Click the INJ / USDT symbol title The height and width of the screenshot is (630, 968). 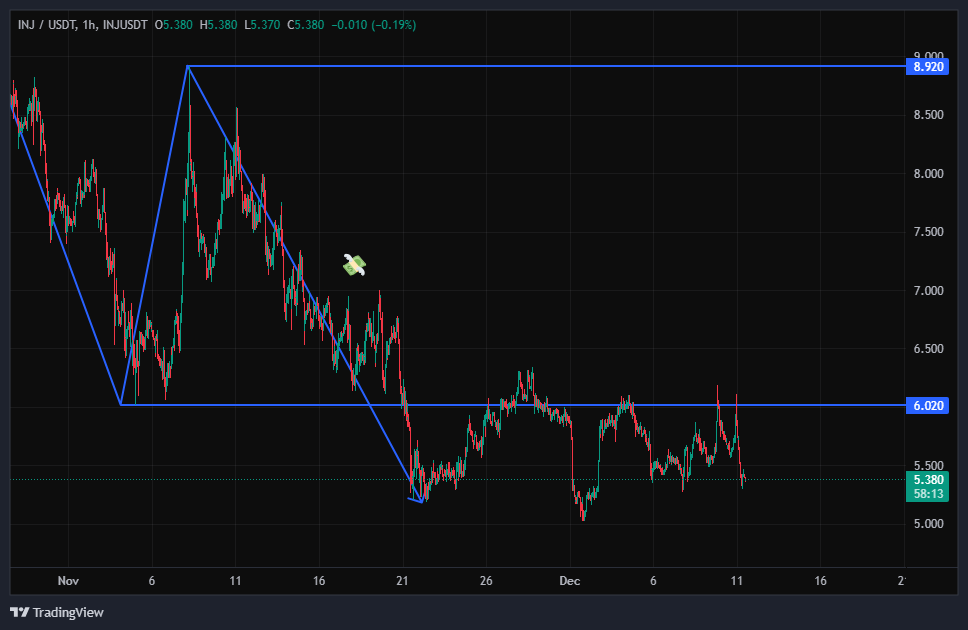pos(49,24)
